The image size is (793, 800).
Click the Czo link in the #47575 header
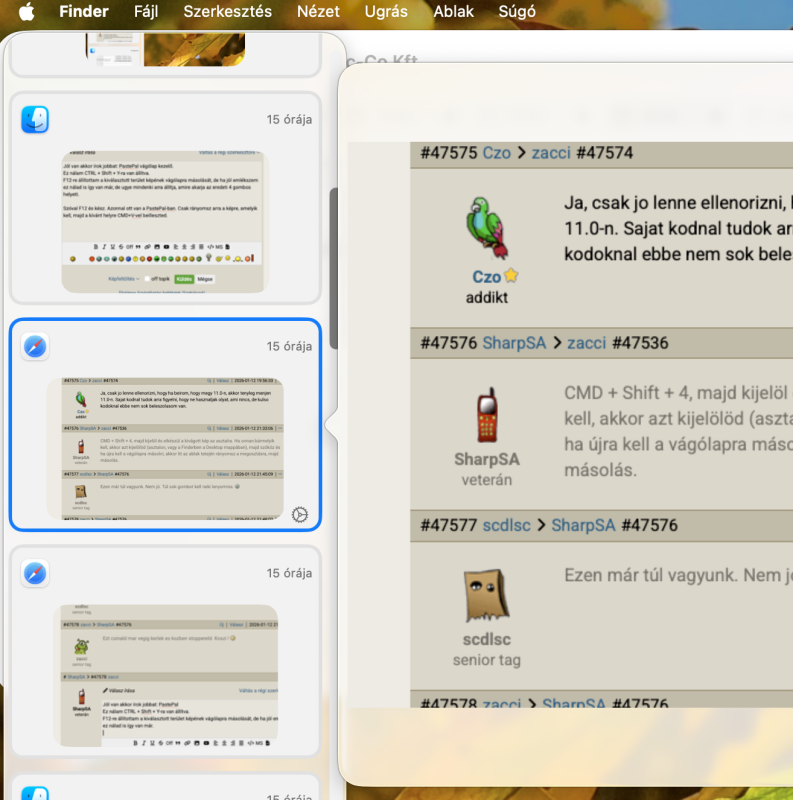pyautogui.click(x=497, y=153)
